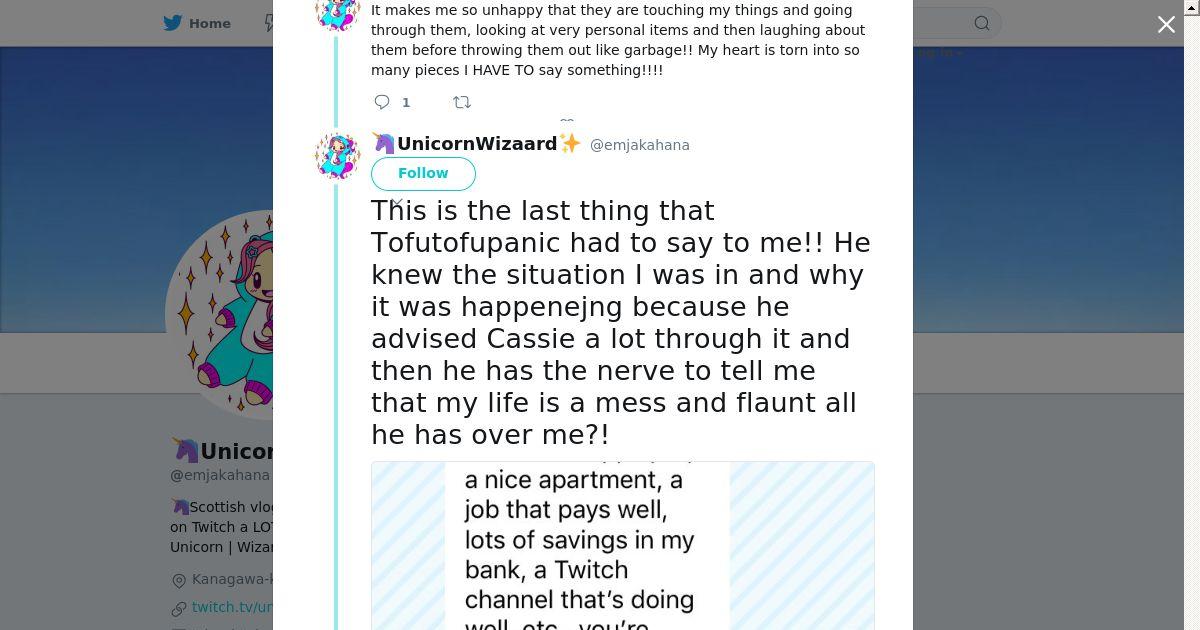The width and height of the screenshot is (1200, 630).
Task: Open the attached screenshot image
Action: click(x=622, y=545)
